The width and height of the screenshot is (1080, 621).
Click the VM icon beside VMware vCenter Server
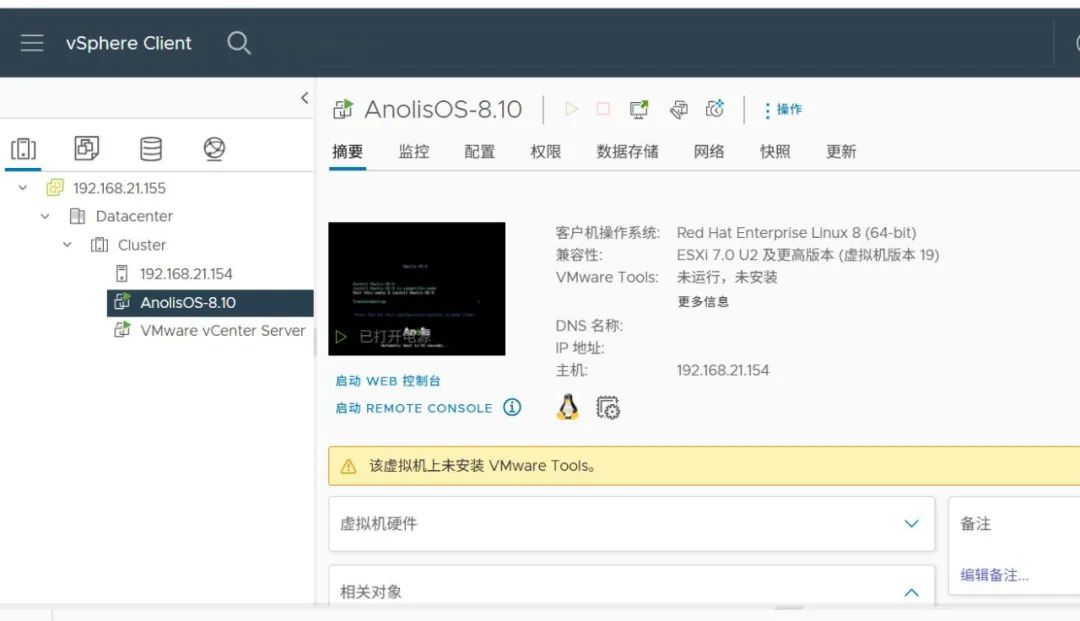tap(122, 330)
